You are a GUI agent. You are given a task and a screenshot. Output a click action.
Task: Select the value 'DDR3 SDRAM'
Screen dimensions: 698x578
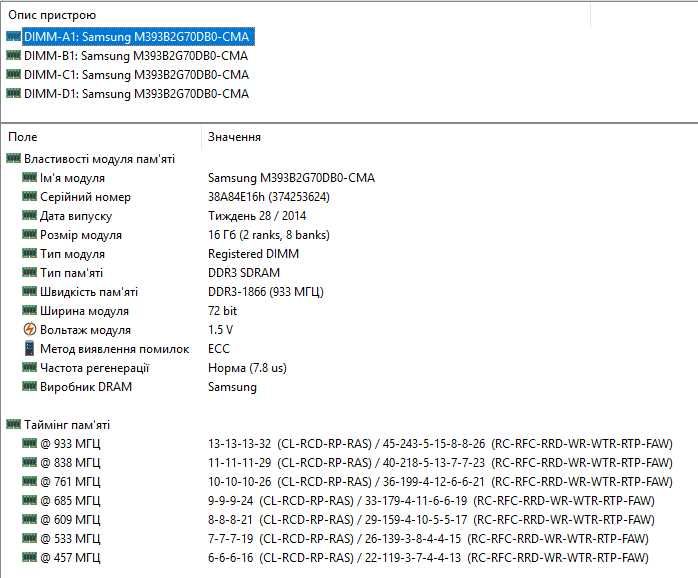[244, 273]
